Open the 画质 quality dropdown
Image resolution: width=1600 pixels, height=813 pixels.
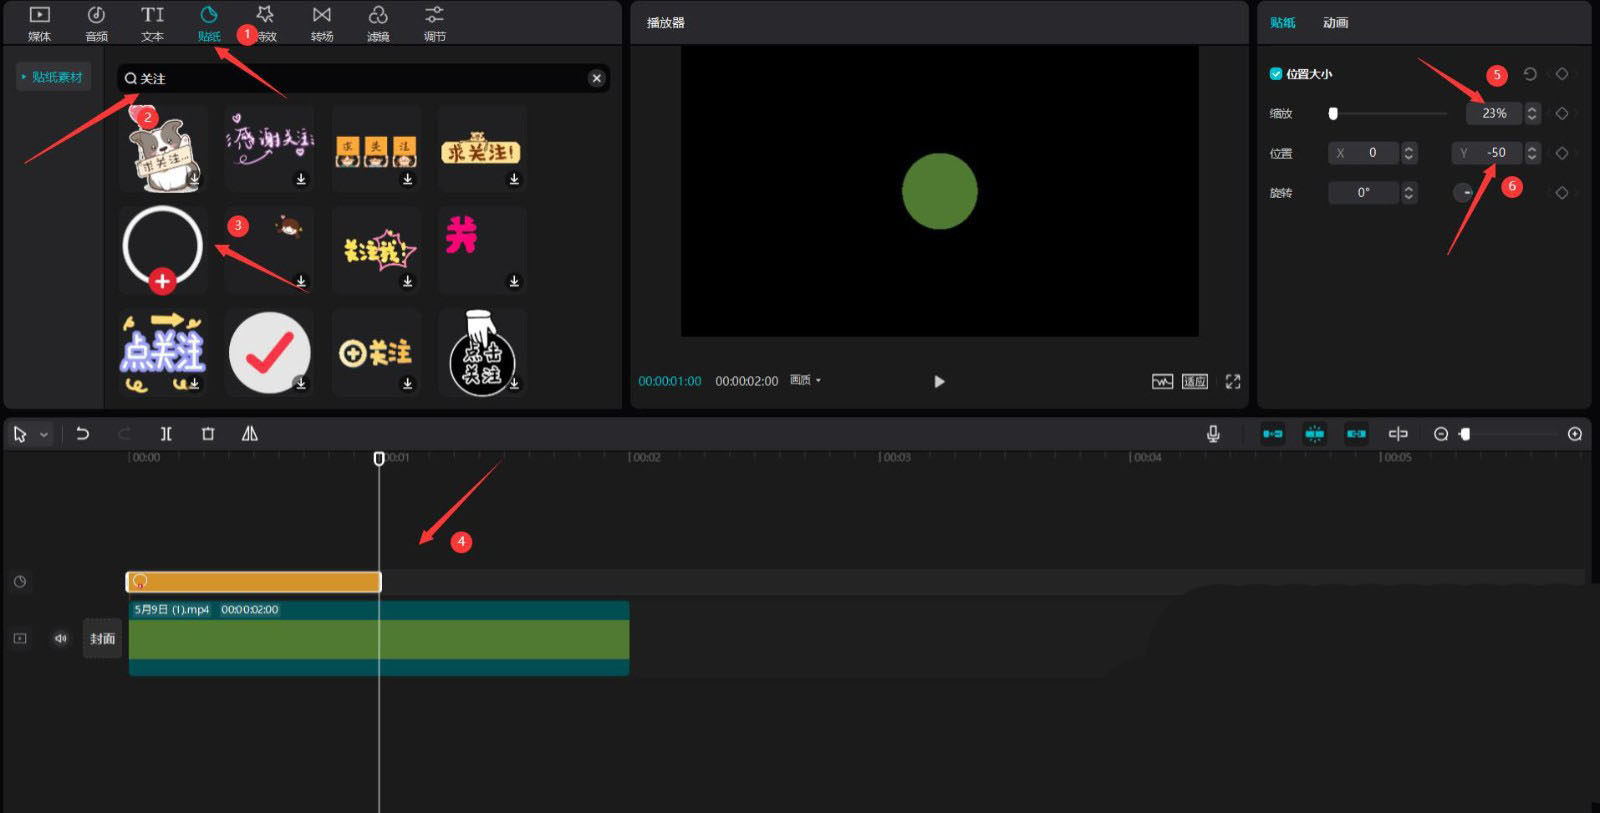[805, 381]
